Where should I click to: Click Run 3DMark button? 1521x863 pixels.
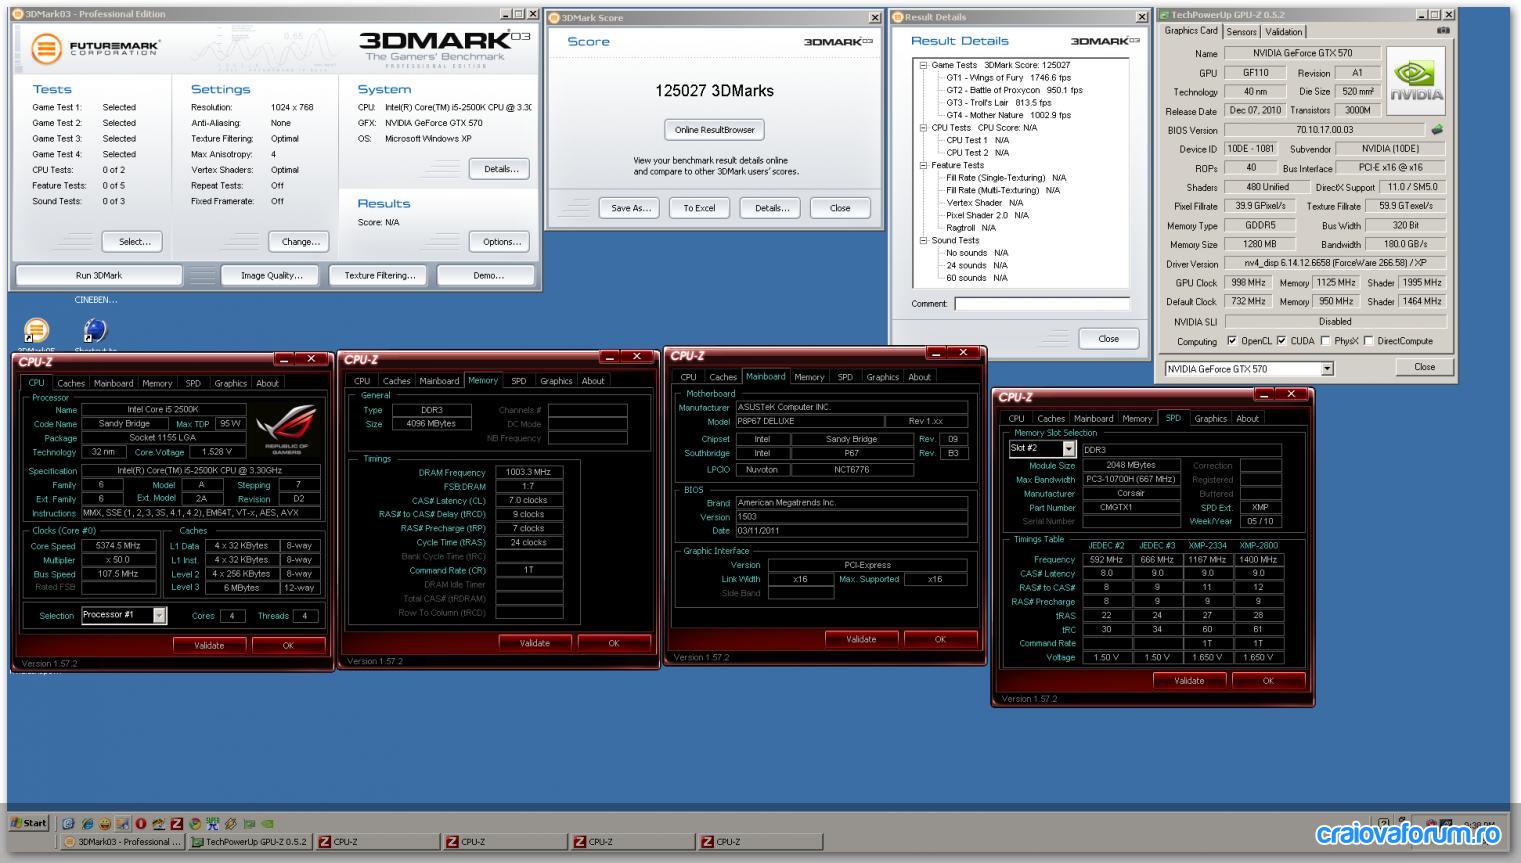(99, 275)
